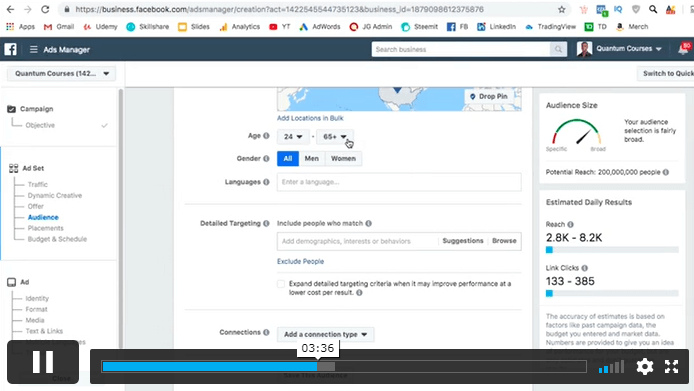Click Suggestions in detailed targeting
694x391 pixels.
[x=463, y=241]
